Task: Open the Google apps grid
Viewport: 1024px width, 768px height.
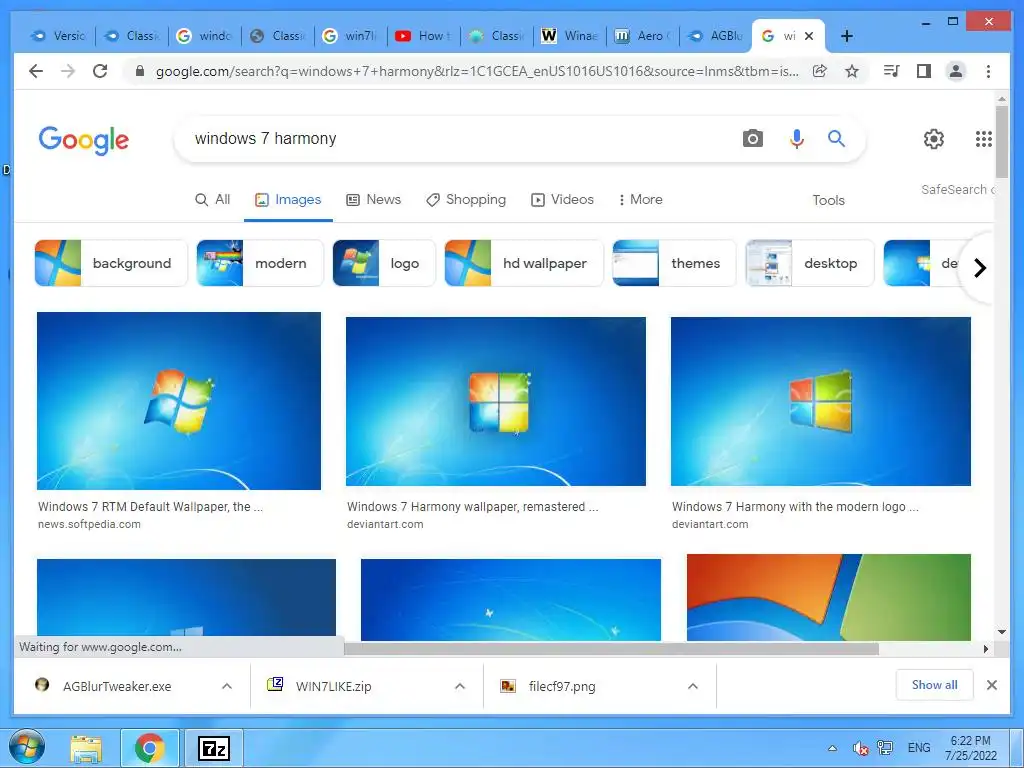Action: 984,138
